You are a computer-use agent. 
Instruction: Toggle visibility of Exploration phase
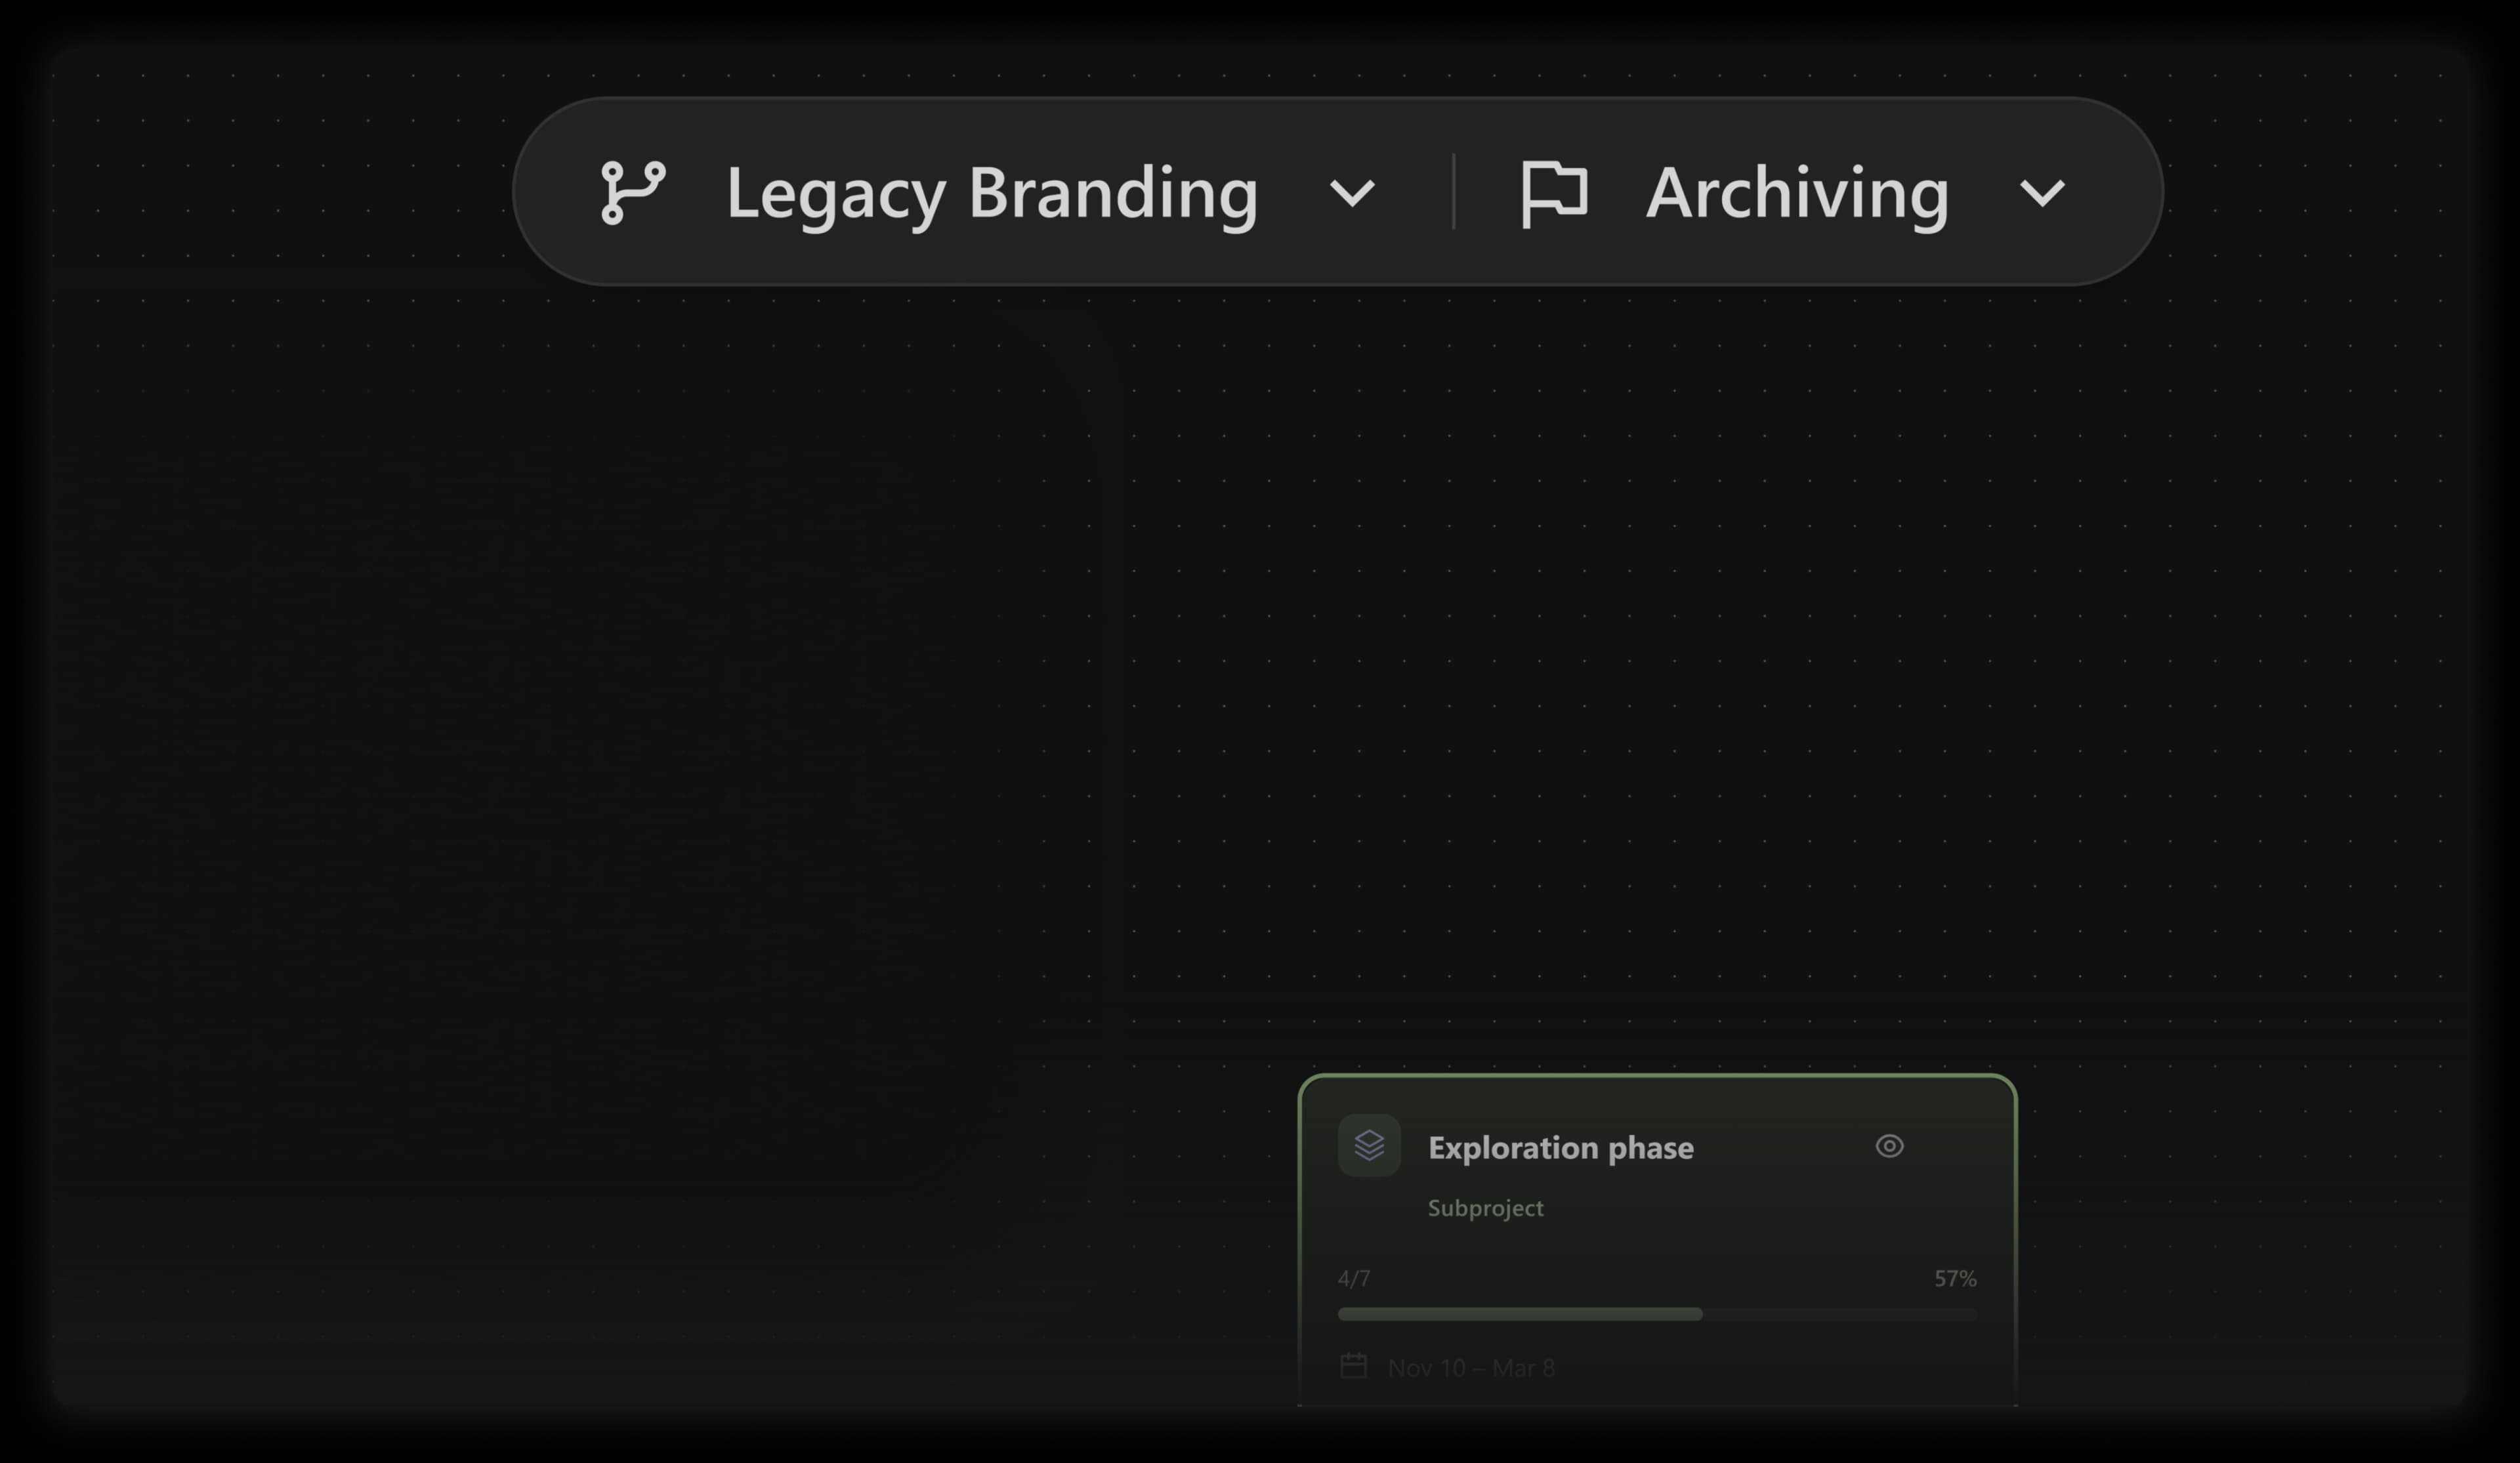1888,1146
